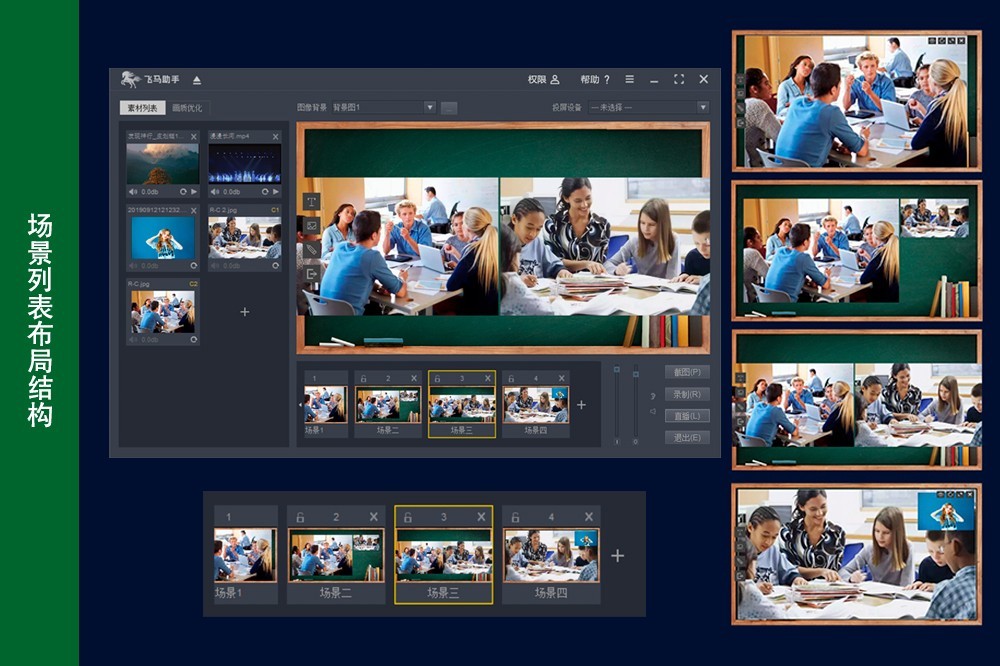Play the 漫漫长河.mp4 material clip
Image resolution: width=1000 pixels, height=666 pixels.
tap(276, 191)
